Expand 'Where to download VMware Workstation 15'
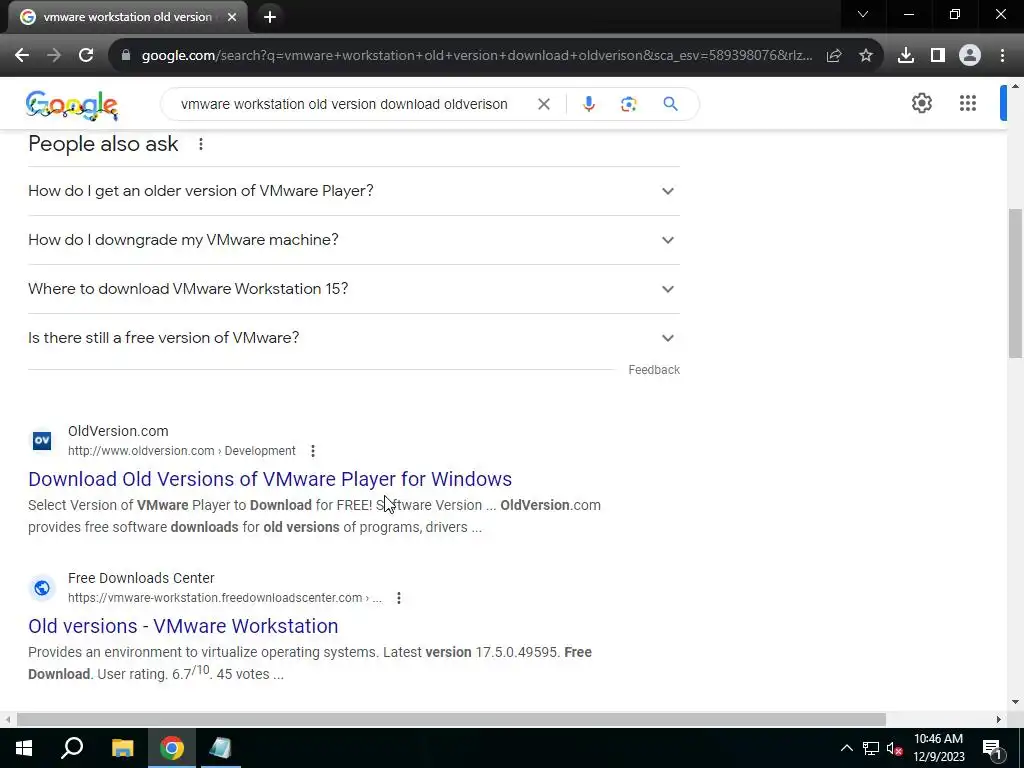 click(354, 289)
